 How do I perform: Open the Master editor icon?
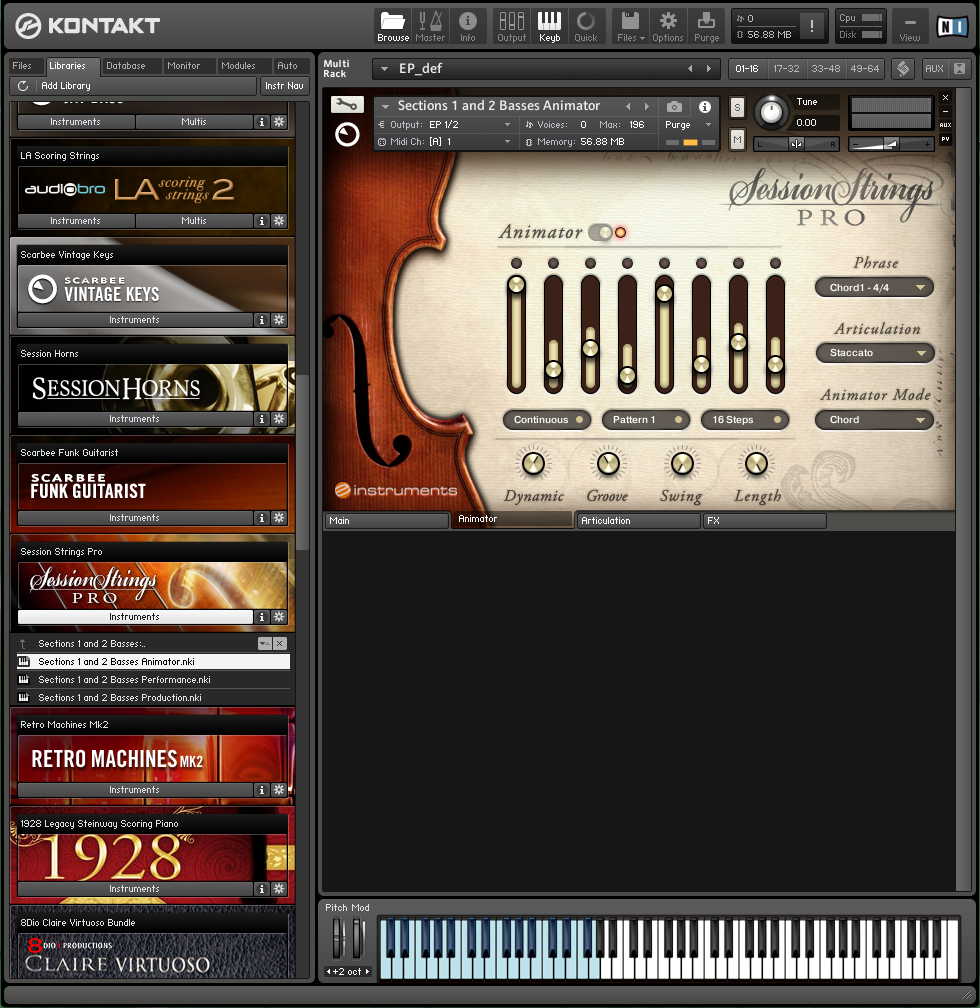(x=430, y=26)
